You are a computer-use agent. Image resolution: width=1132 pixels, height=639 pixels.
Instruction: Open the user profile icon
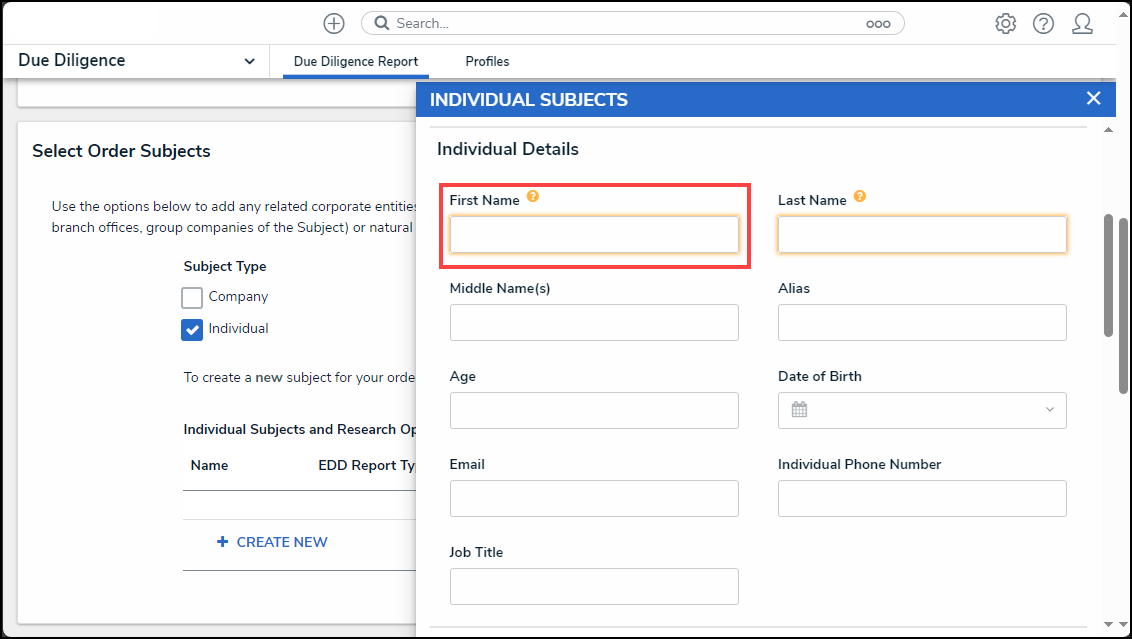(1082, 24)
